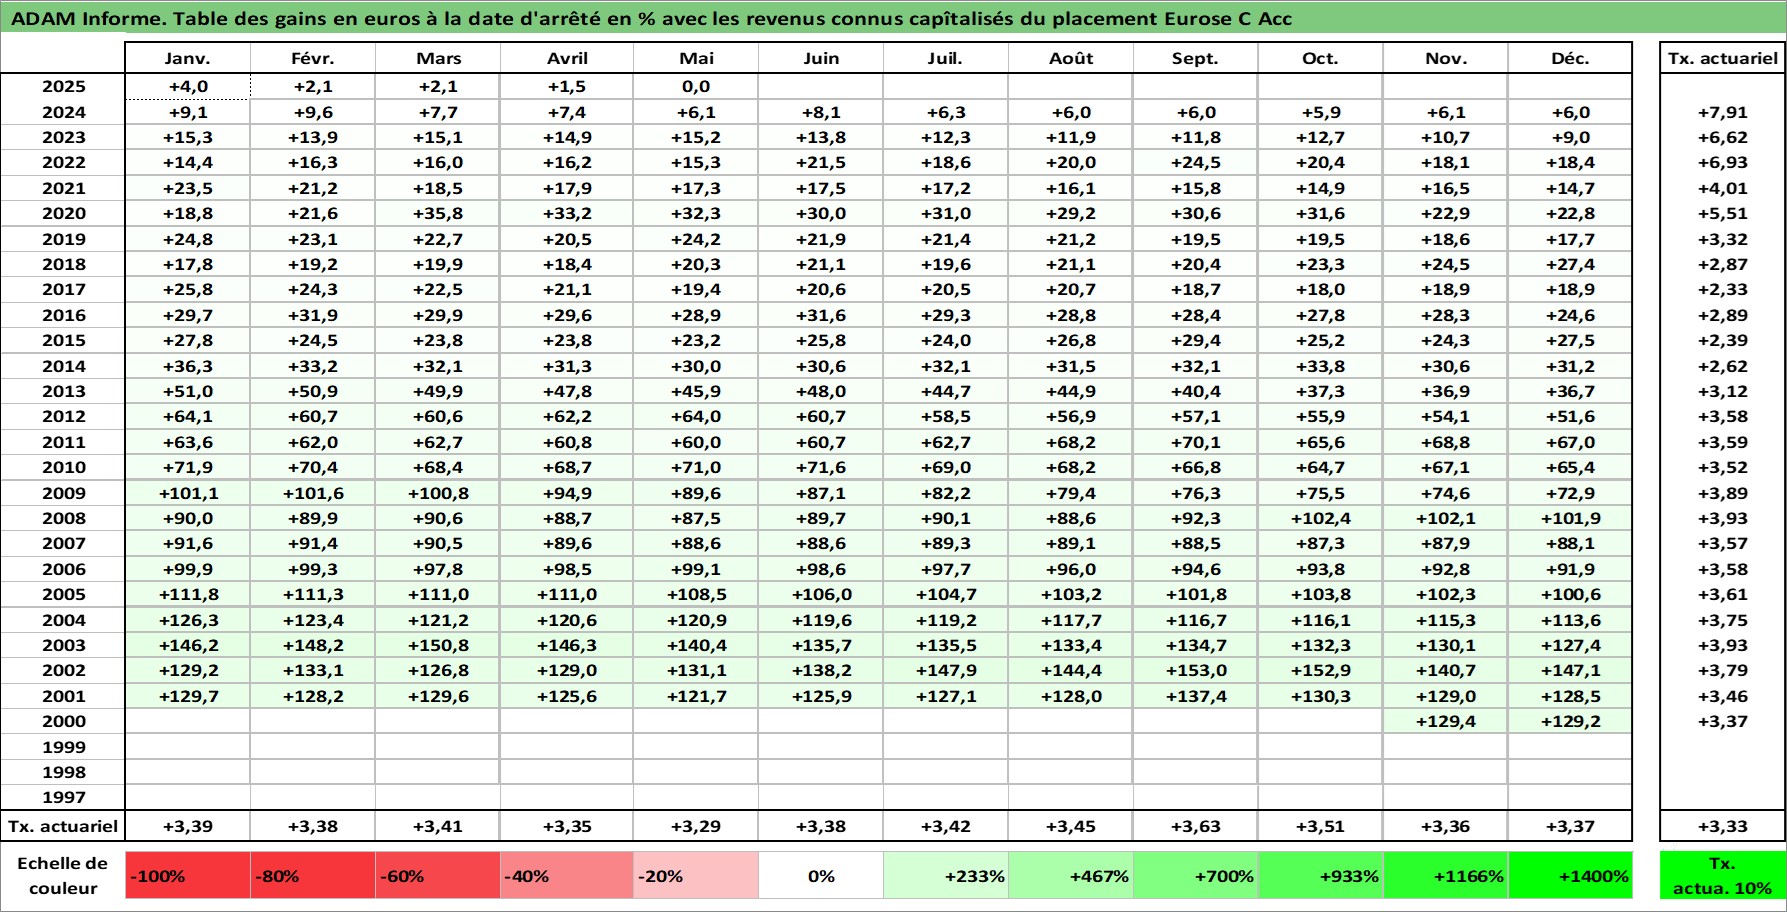Select the 'Août' column header

tap(1071, 58)
